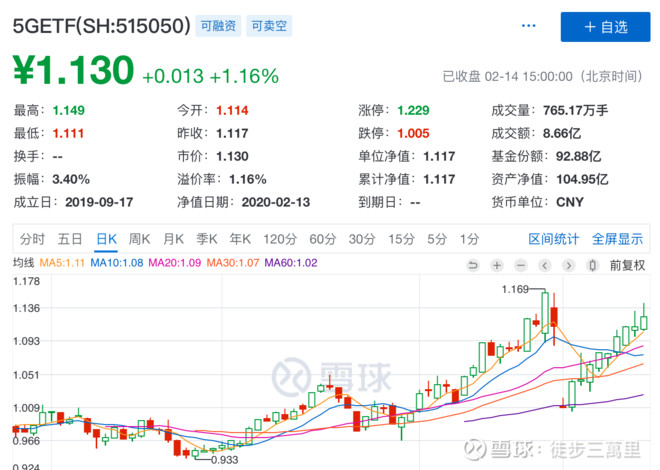The width and height of the screenshot is (660, 470).
Task: Move chart left with previous arrow icon
Action: pos(545,265)
